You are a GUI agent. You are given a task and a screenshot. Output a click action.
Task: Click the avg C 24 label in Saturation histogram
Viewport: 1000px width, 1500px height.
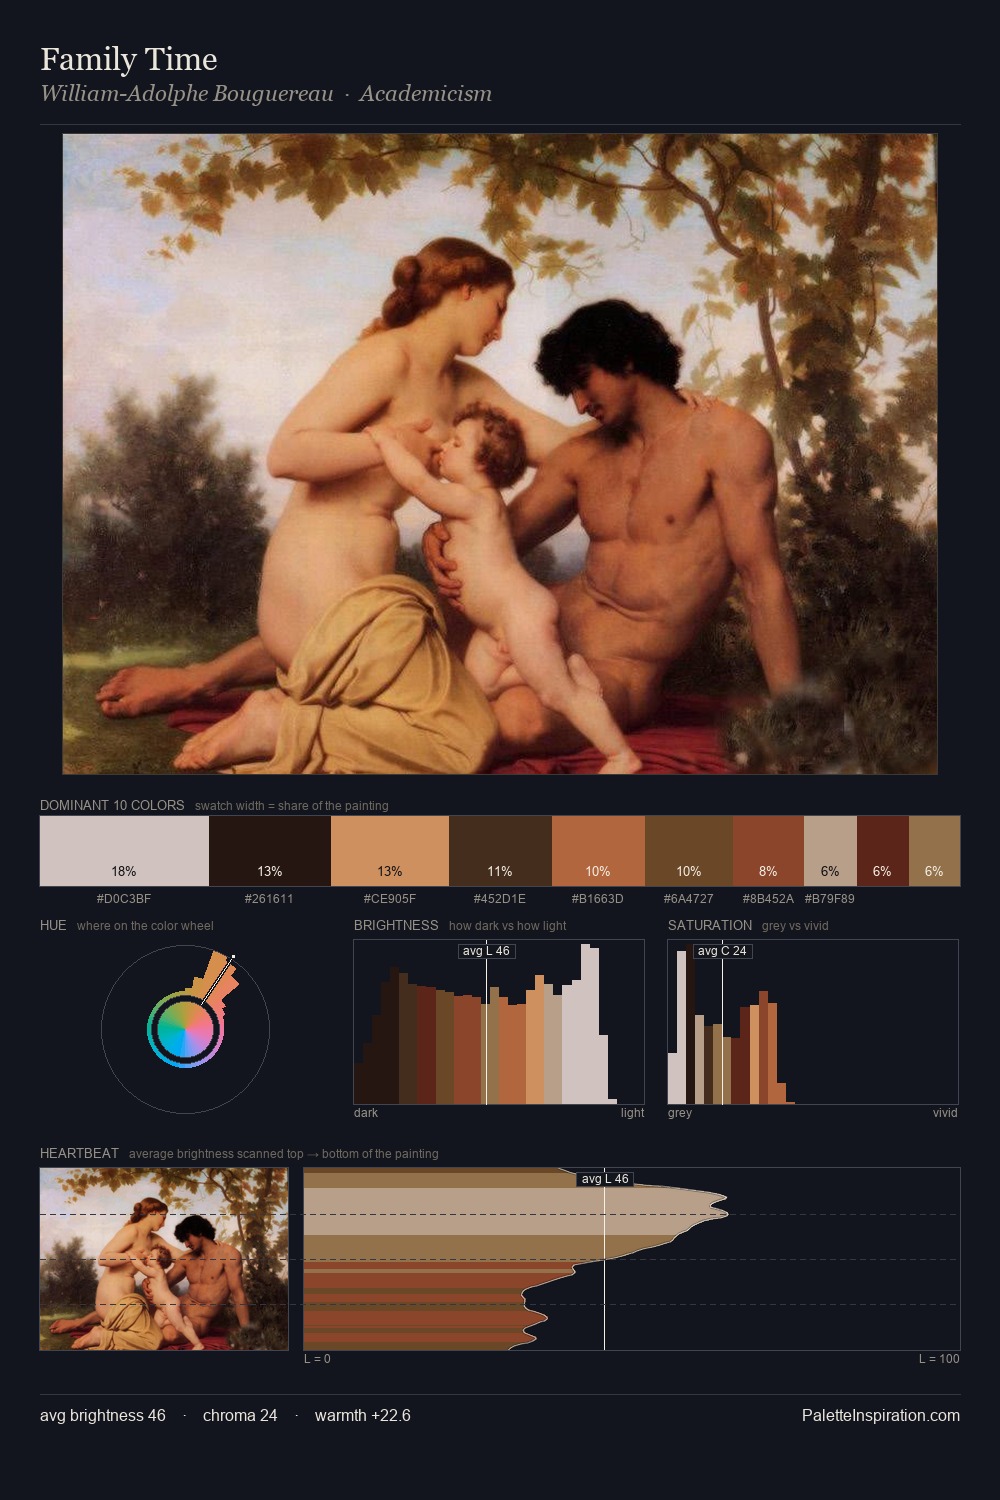click(x=722, y=951)
